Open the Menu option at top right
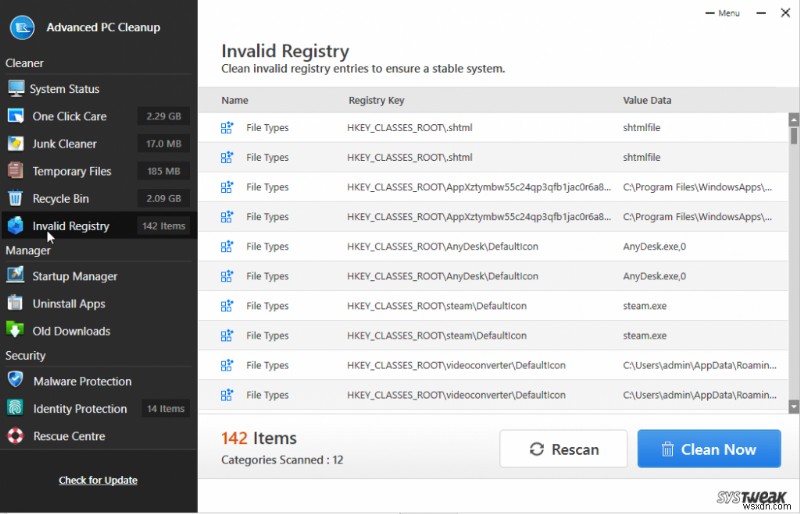 click(x=722, y=13)
